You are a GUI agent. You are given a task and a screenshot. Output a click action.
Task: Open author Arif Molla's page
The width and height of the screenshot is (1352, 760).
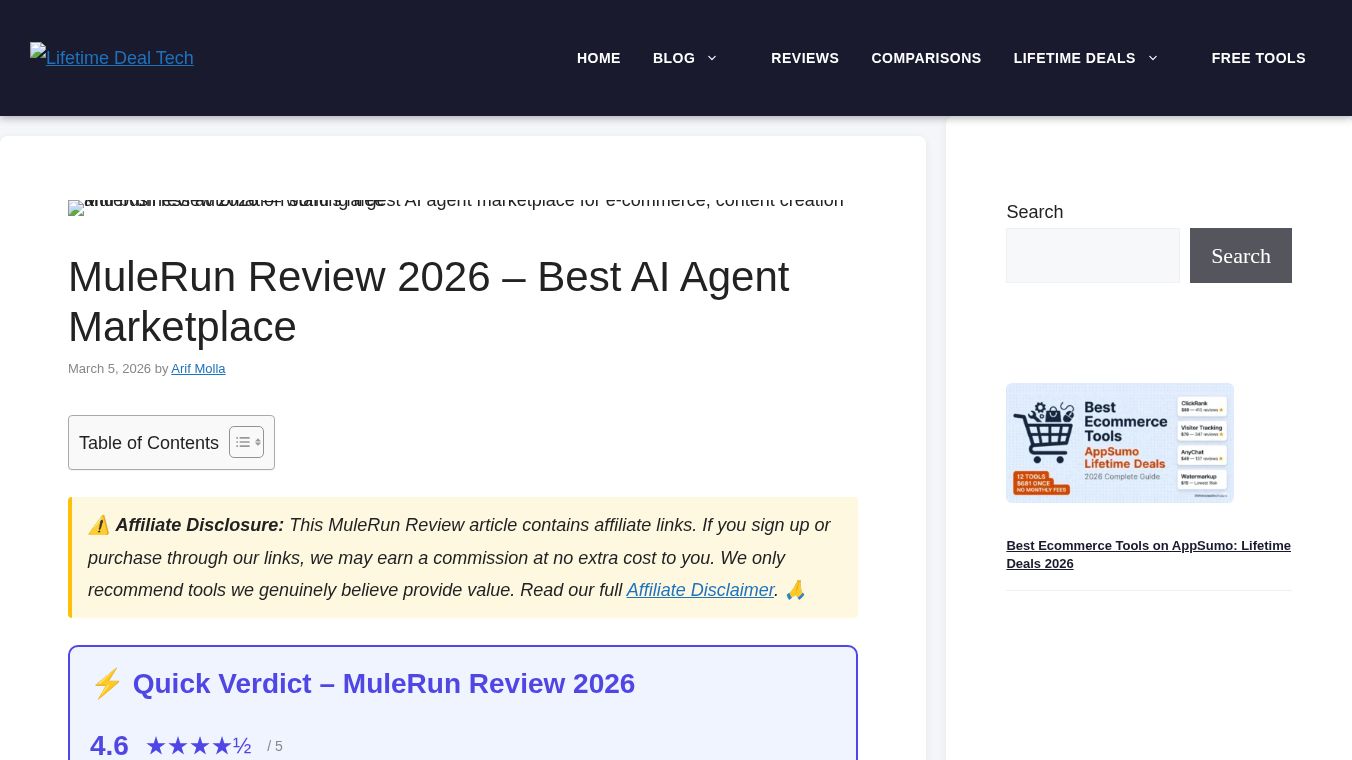pos(198,369)
